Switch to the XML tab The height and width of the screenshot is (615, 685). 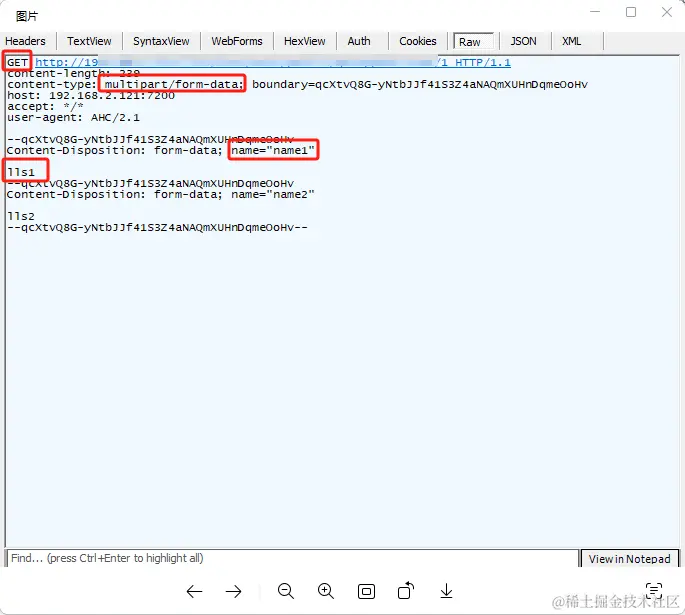[x=571, y=41]
